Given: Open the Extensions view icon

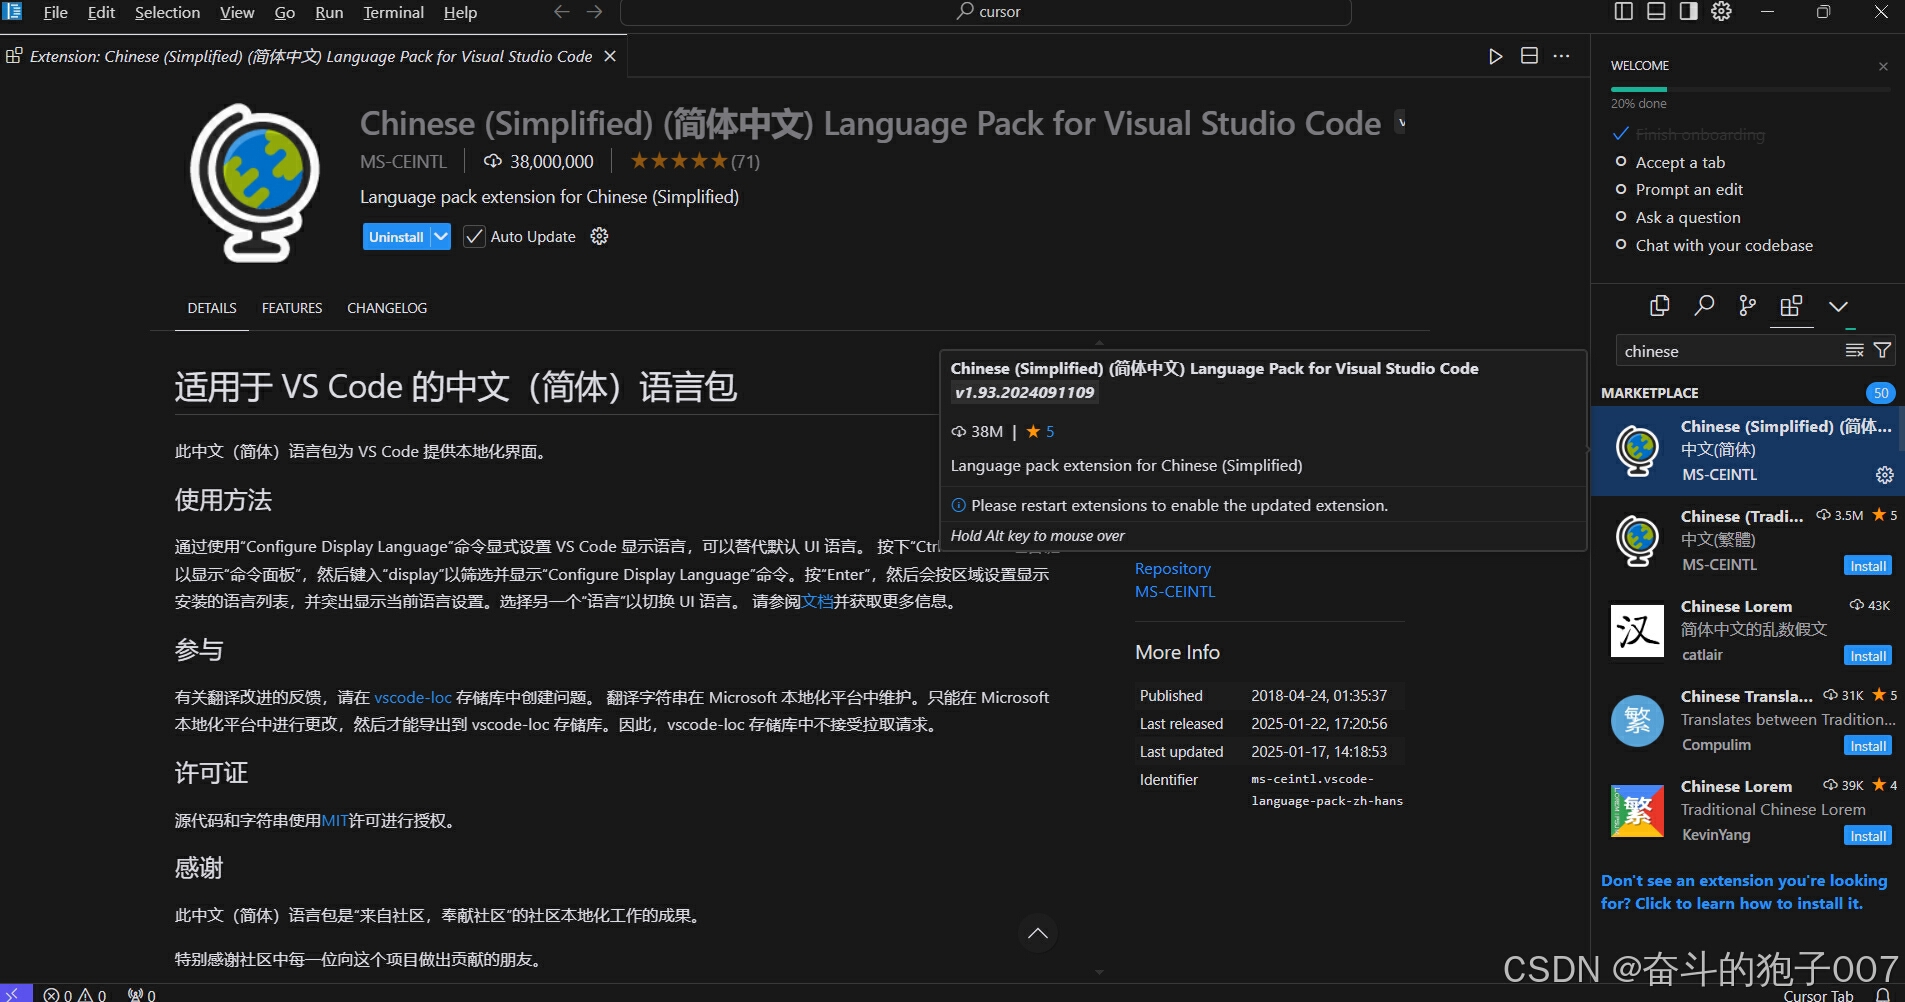Looking at the screenshot, I should [1791, 306].
